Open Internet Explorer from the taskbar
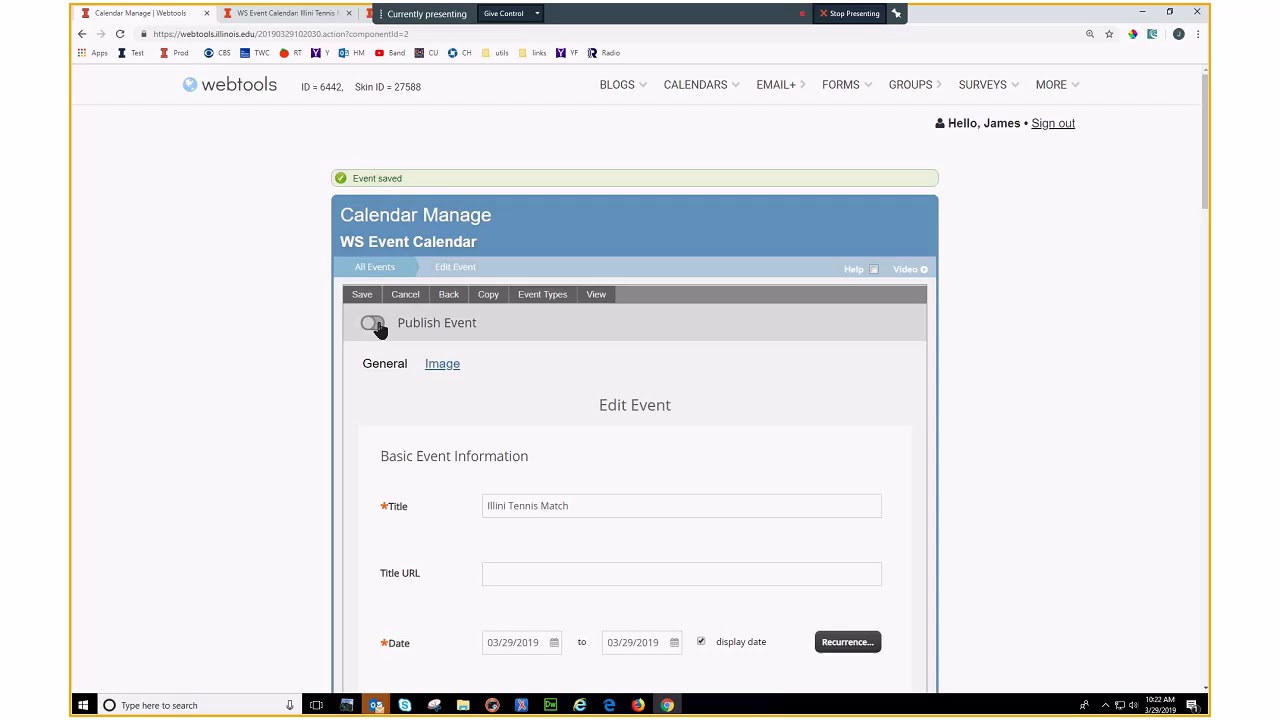1280x720 pixels. click(580, 705)
